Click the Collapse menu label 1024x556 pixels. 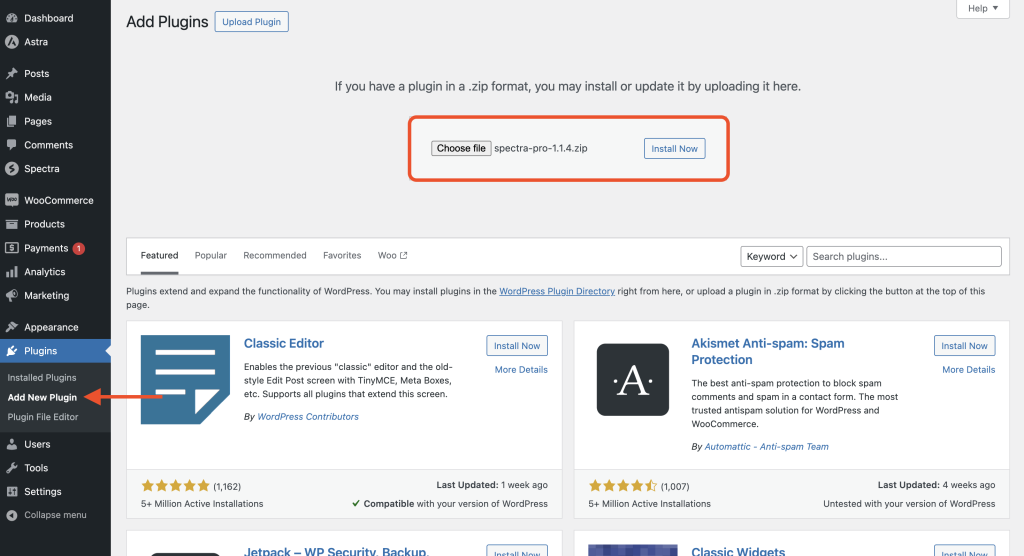(55, 515)
